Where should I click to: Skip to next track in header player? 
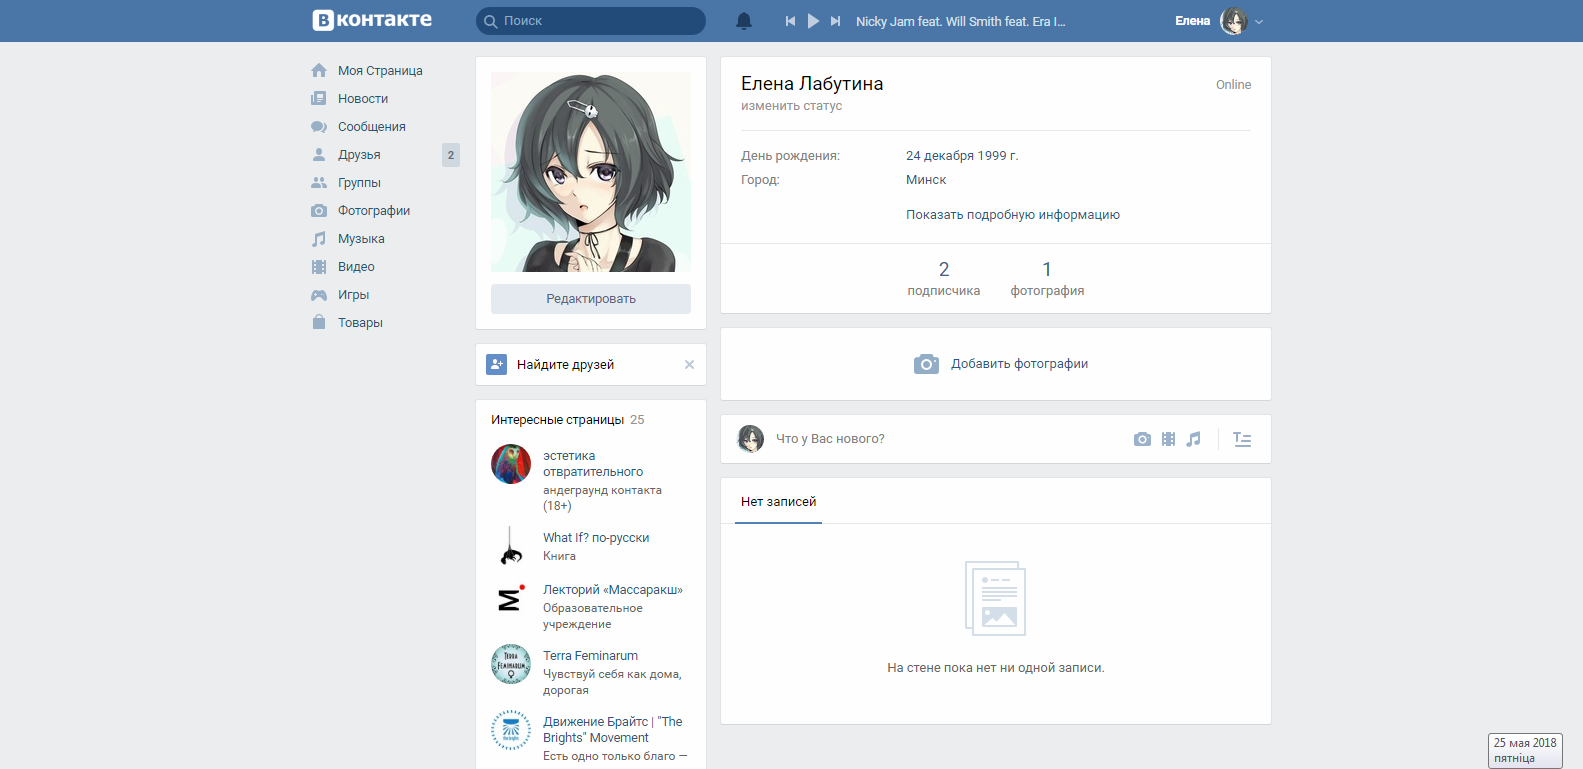point(836,21)
